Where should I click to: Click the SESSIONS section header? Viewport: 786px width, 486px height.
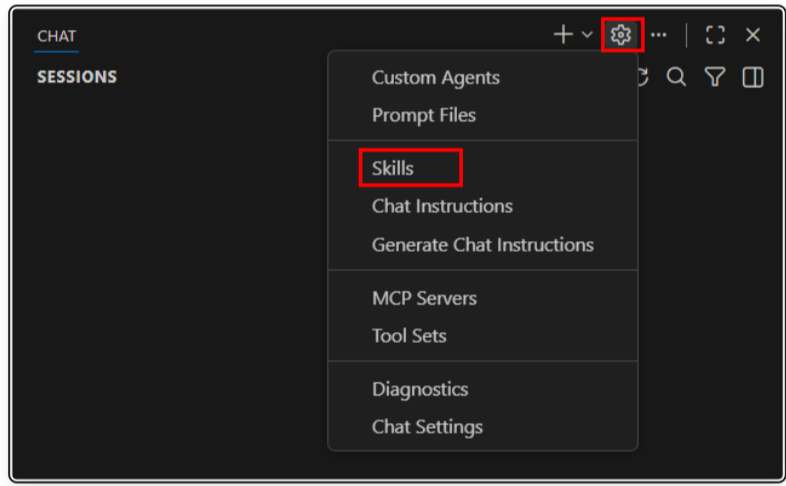click(x=77, y=77)
